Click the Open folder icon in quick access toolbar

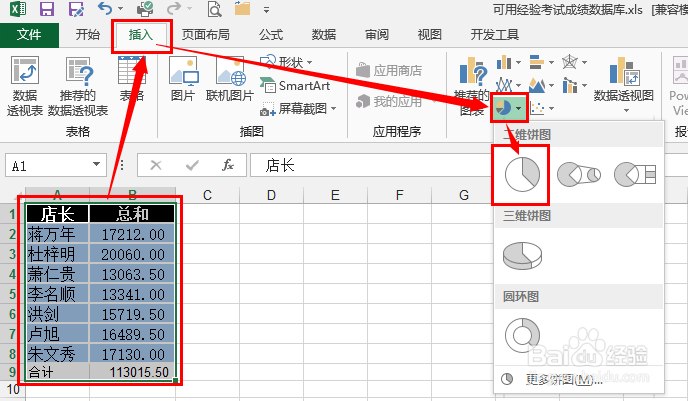point(242,8)
